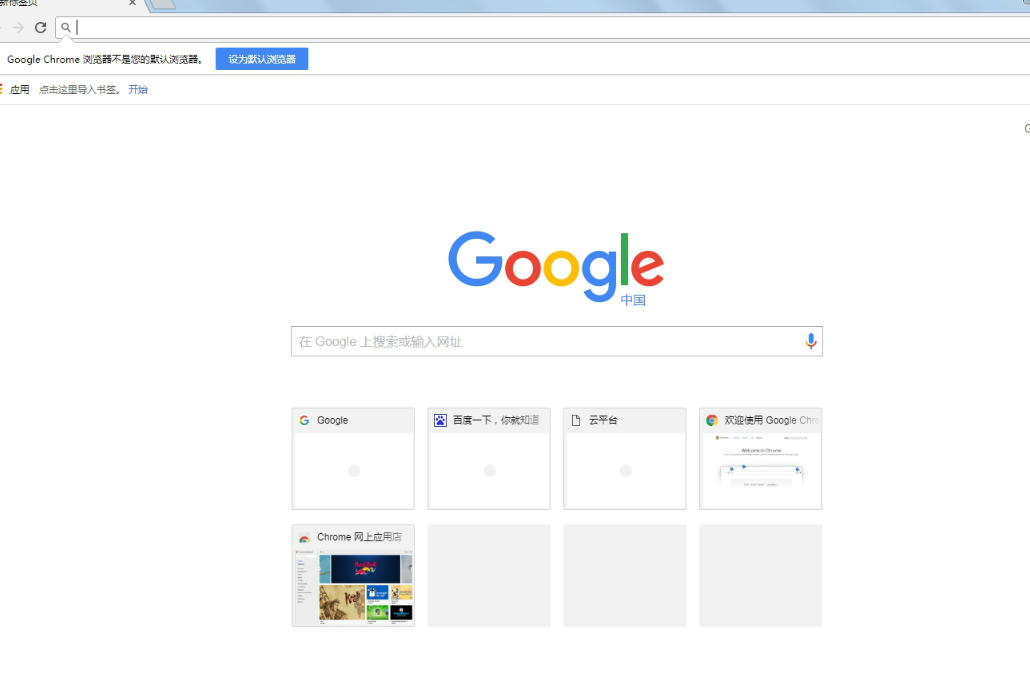Start voice search with microphone icon

click(811, 341)
